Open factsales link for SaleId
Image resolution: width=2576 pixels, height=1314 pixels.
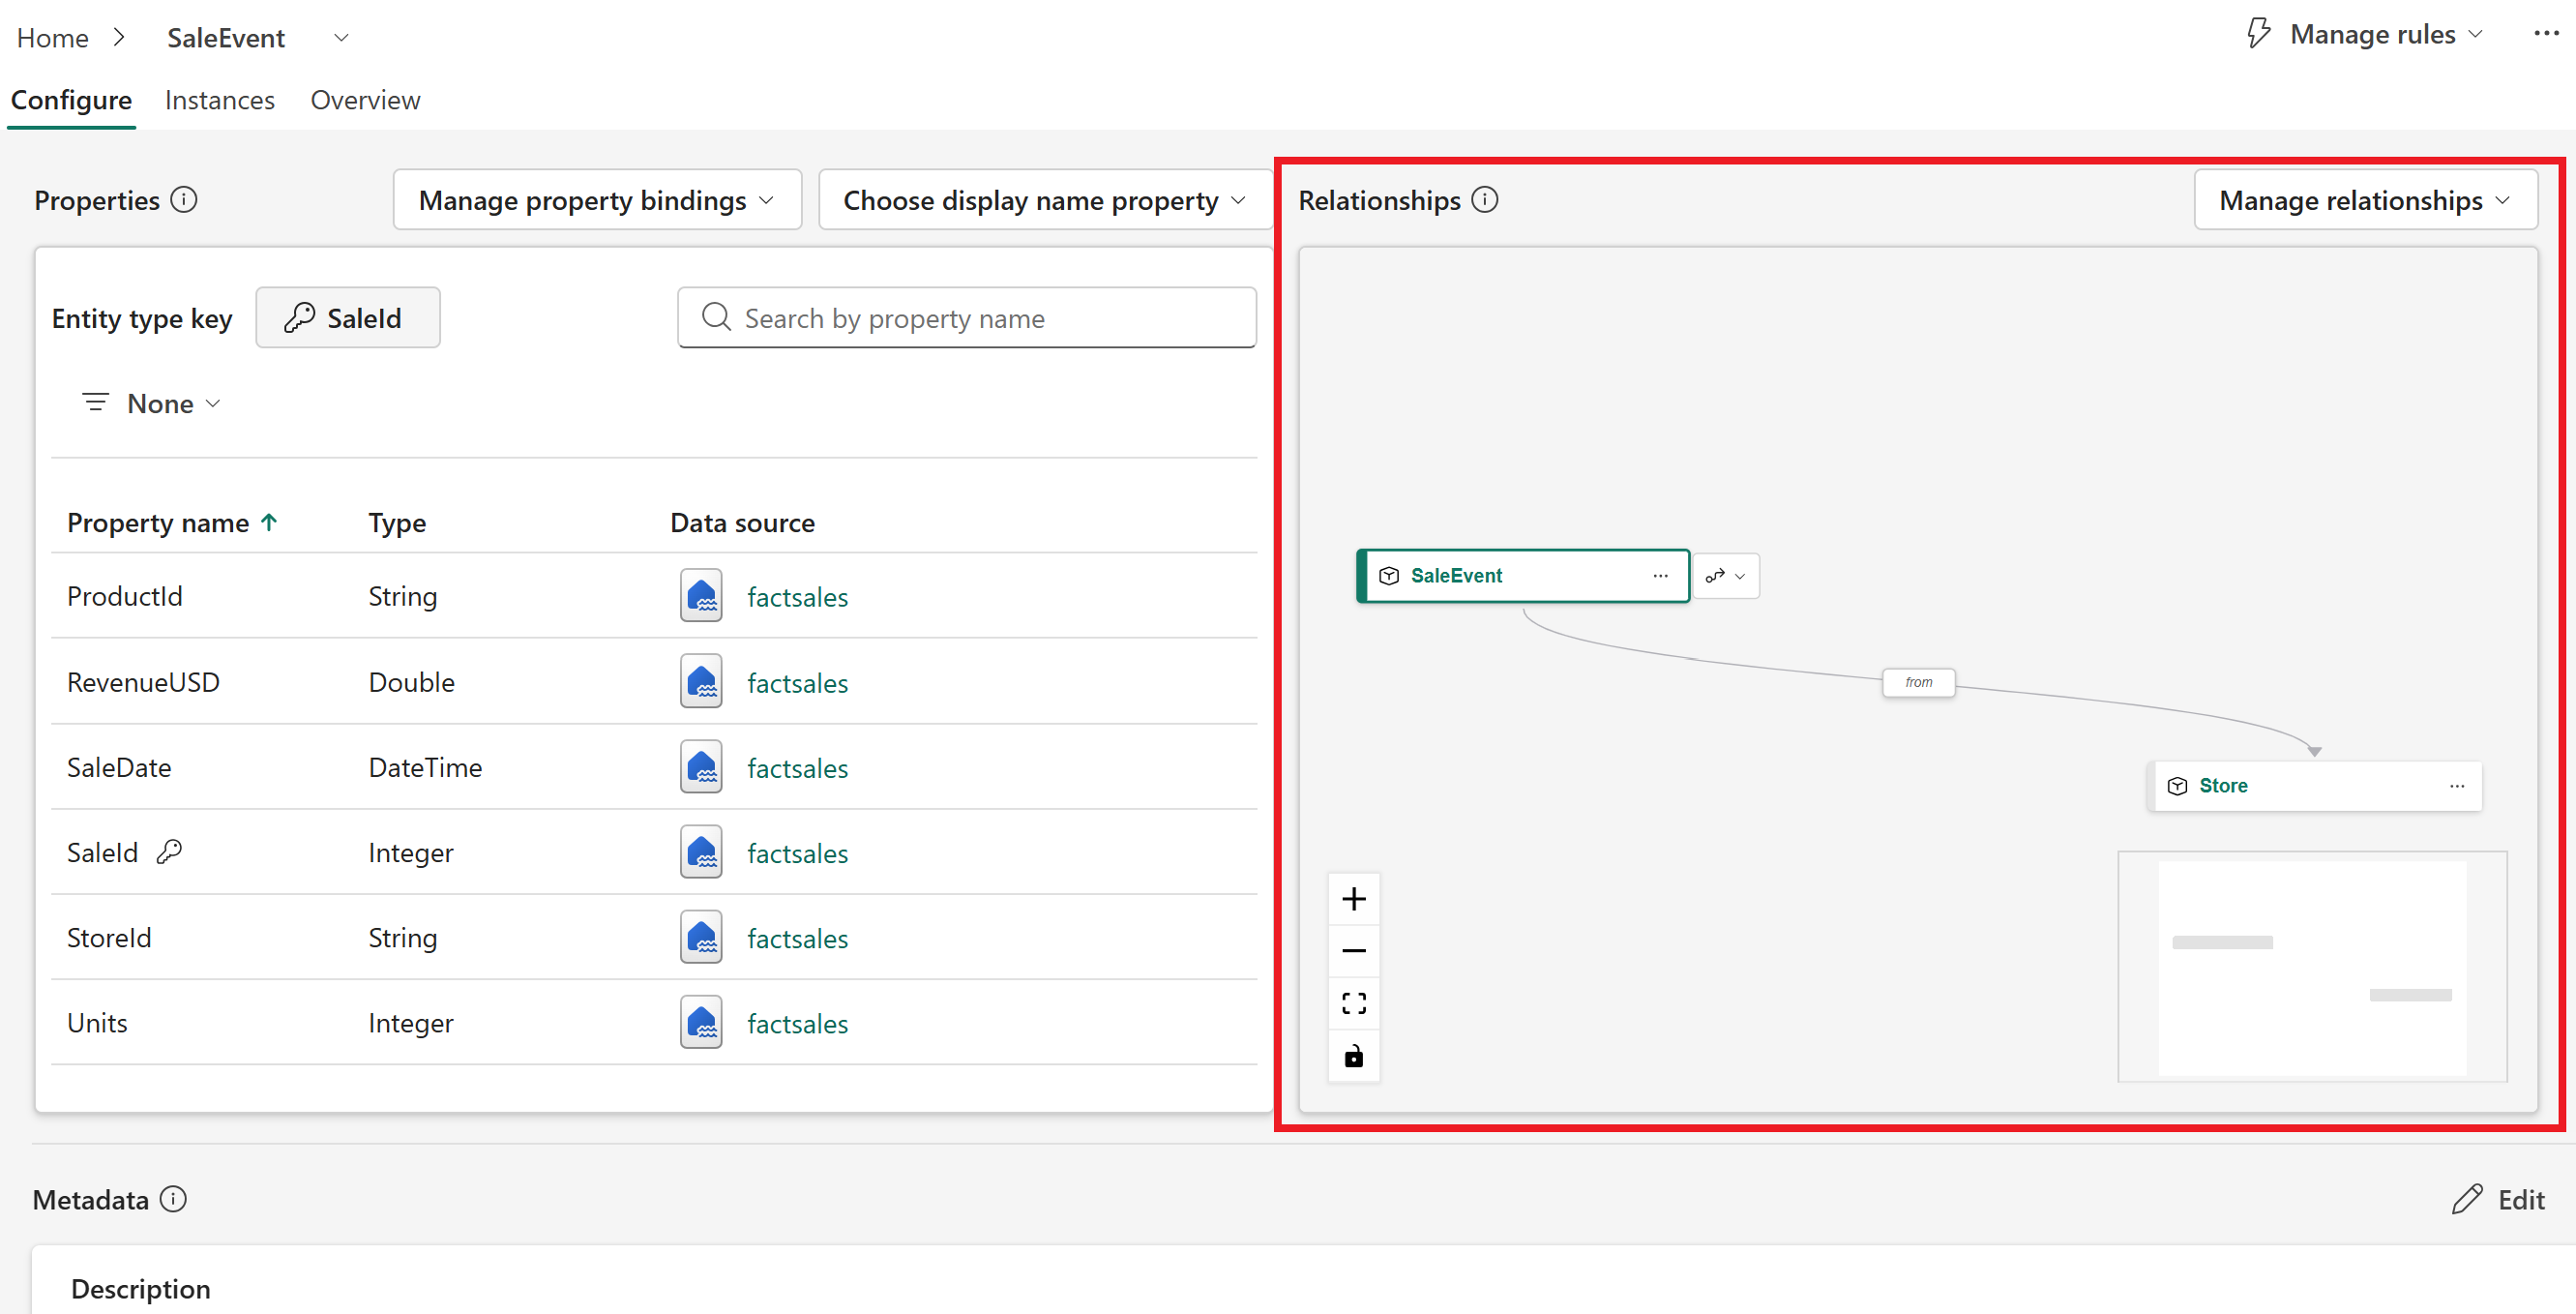(x=797, y=853)
